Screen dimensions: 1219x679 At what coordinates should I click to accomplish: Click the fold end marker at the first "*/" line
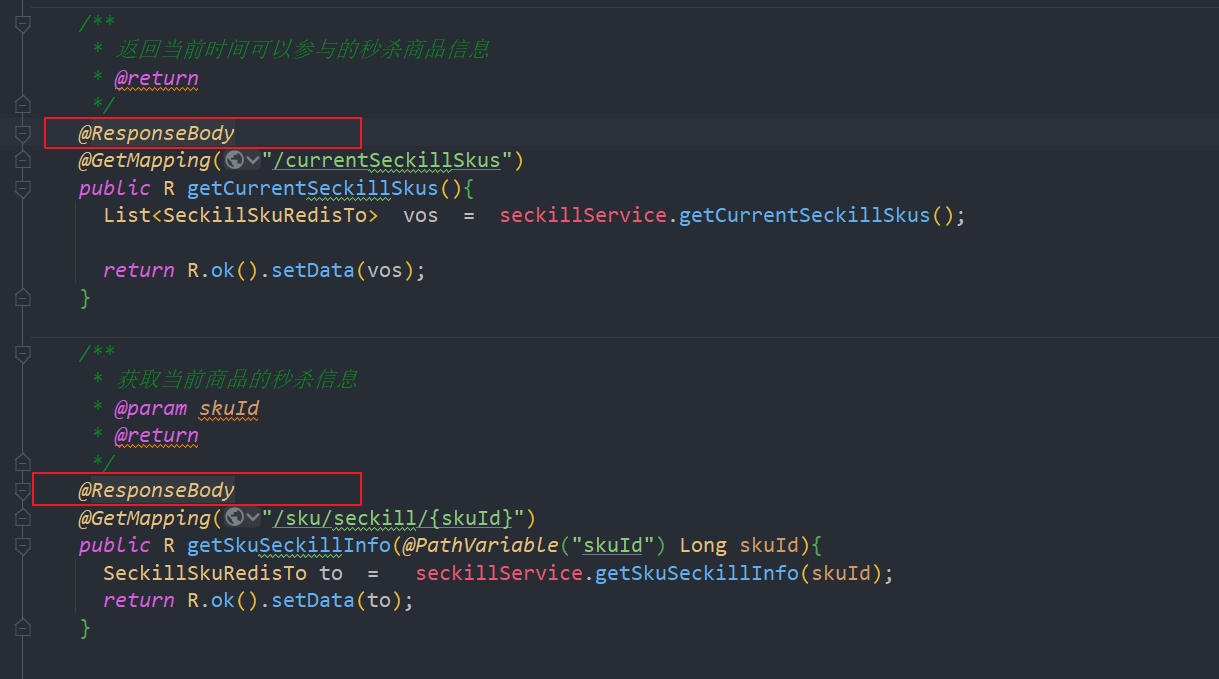pos(23,104)
